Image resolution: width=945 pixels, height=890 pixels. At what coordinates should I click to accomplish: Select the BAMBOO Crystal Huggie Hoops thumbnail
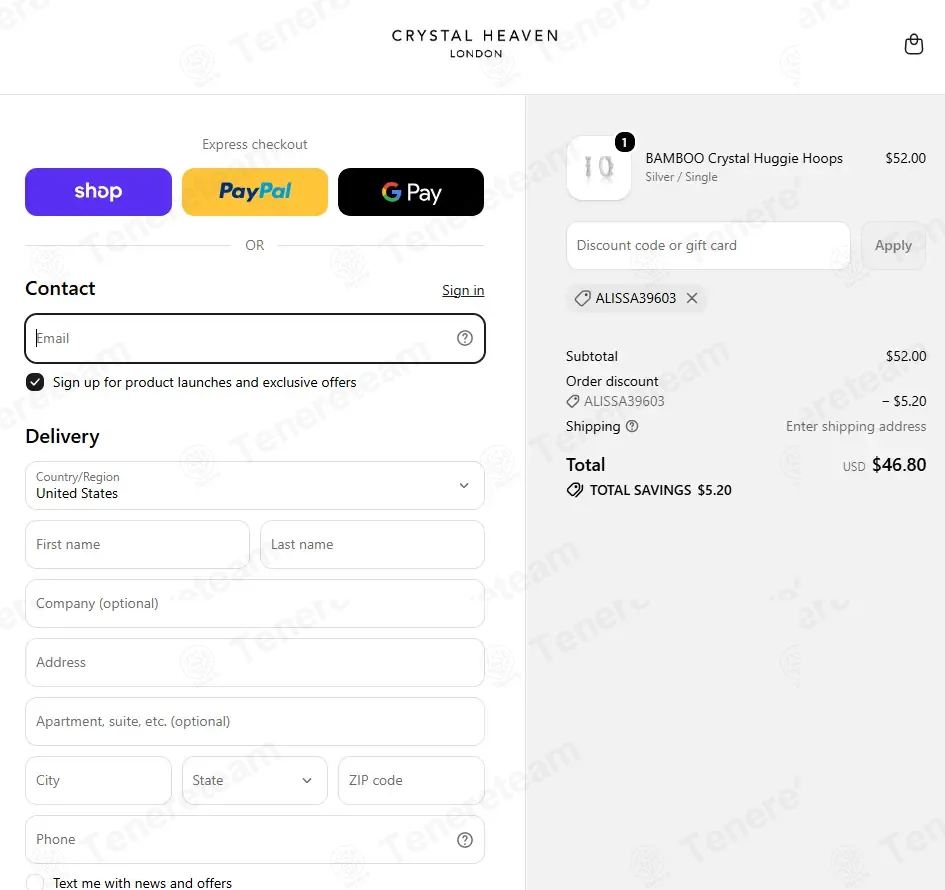[x=599, y=168]
